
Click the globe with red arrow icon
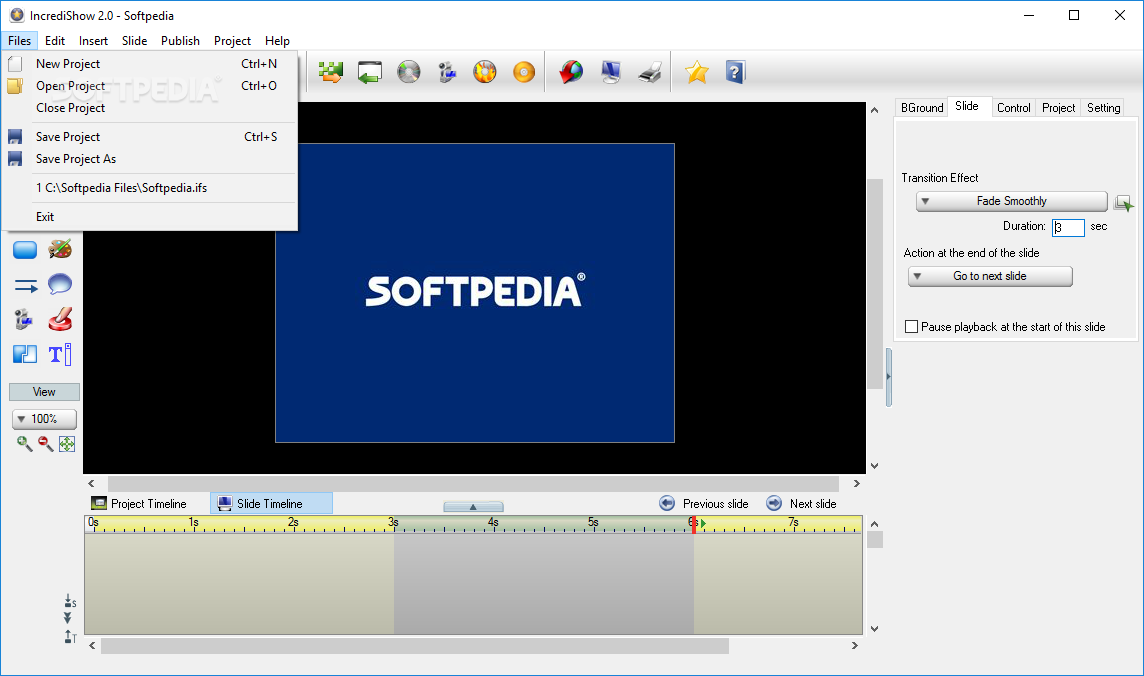click(x=571, y=72)
